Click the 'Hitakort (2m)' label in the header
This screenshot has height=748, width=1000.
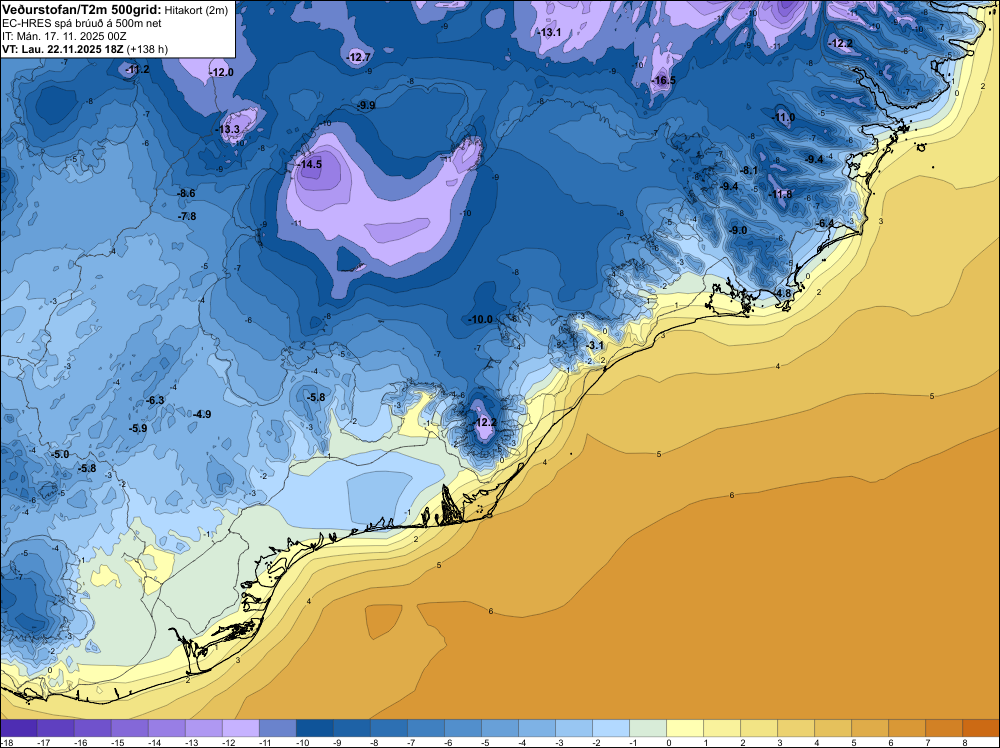(196, 10)
